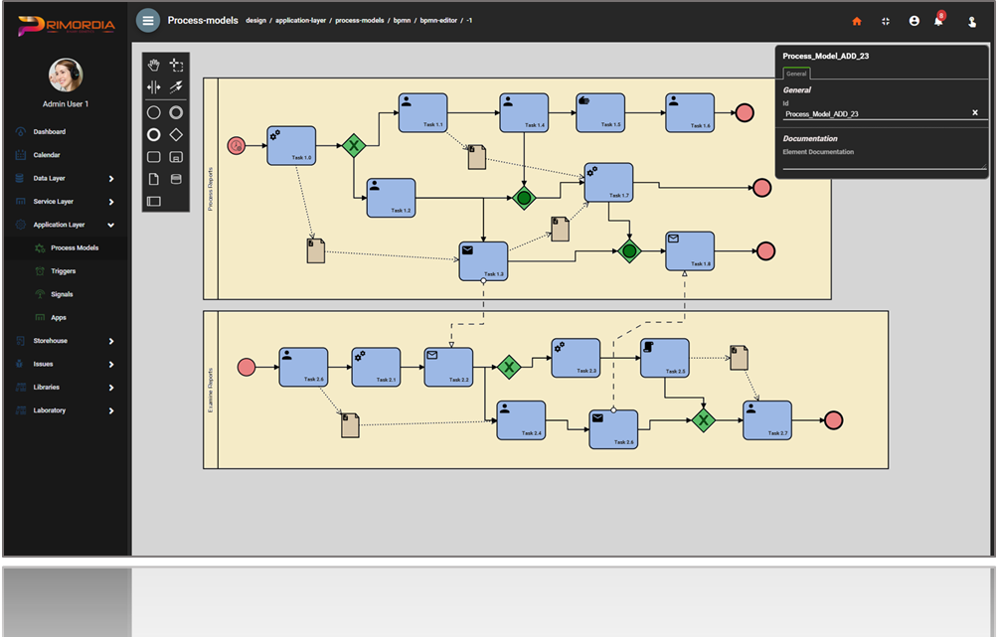Clear the Id field with X button

tap(975, 113)
